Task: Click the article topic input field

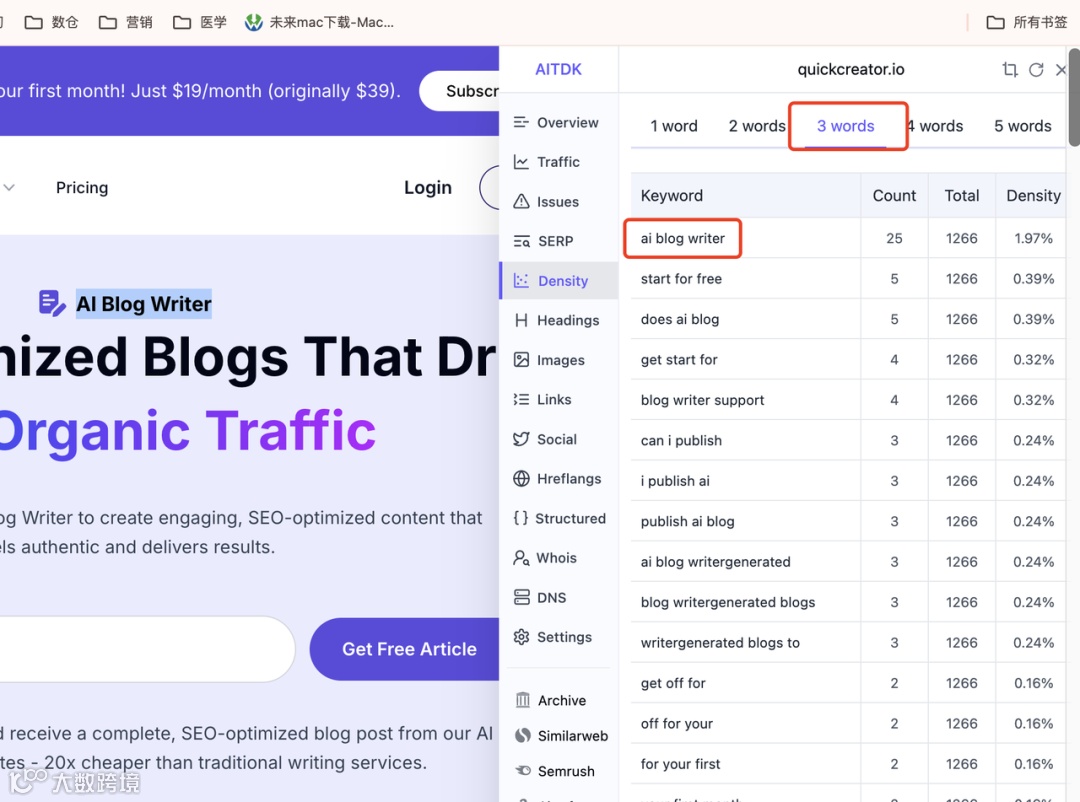Action: click(147, 649)
